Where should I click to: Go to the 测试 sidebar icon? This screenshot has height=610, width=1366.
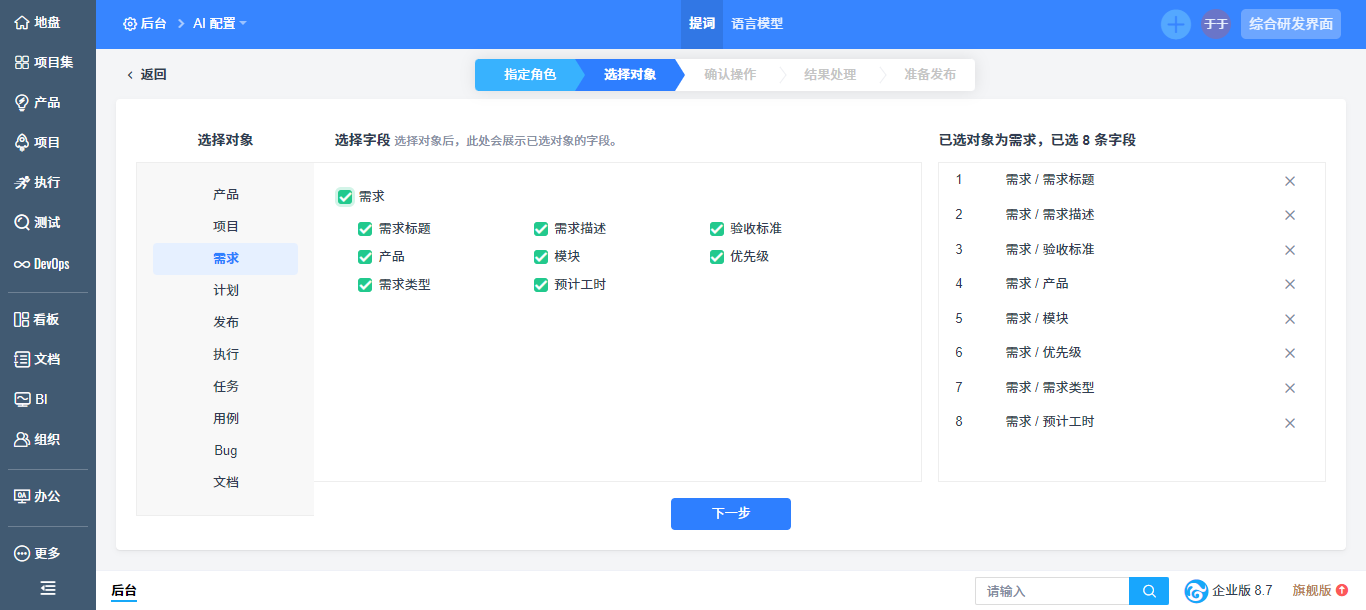coord(22,222)
